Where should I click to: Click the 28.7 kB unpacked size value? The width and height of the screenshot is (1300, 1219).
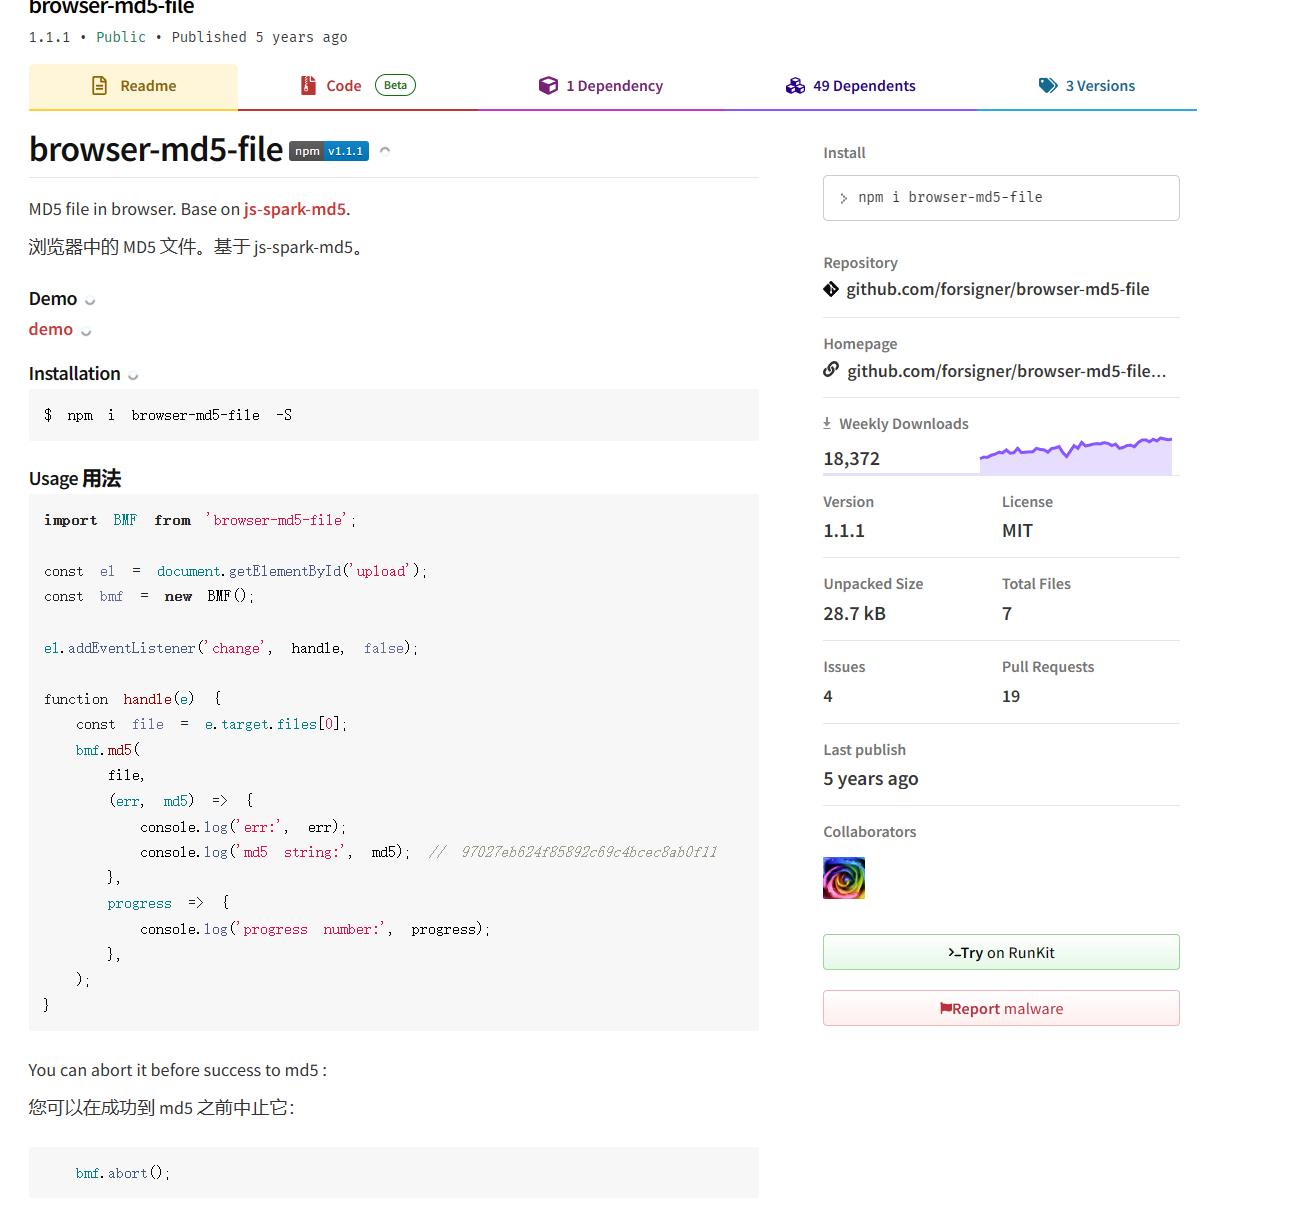[855, 614]
